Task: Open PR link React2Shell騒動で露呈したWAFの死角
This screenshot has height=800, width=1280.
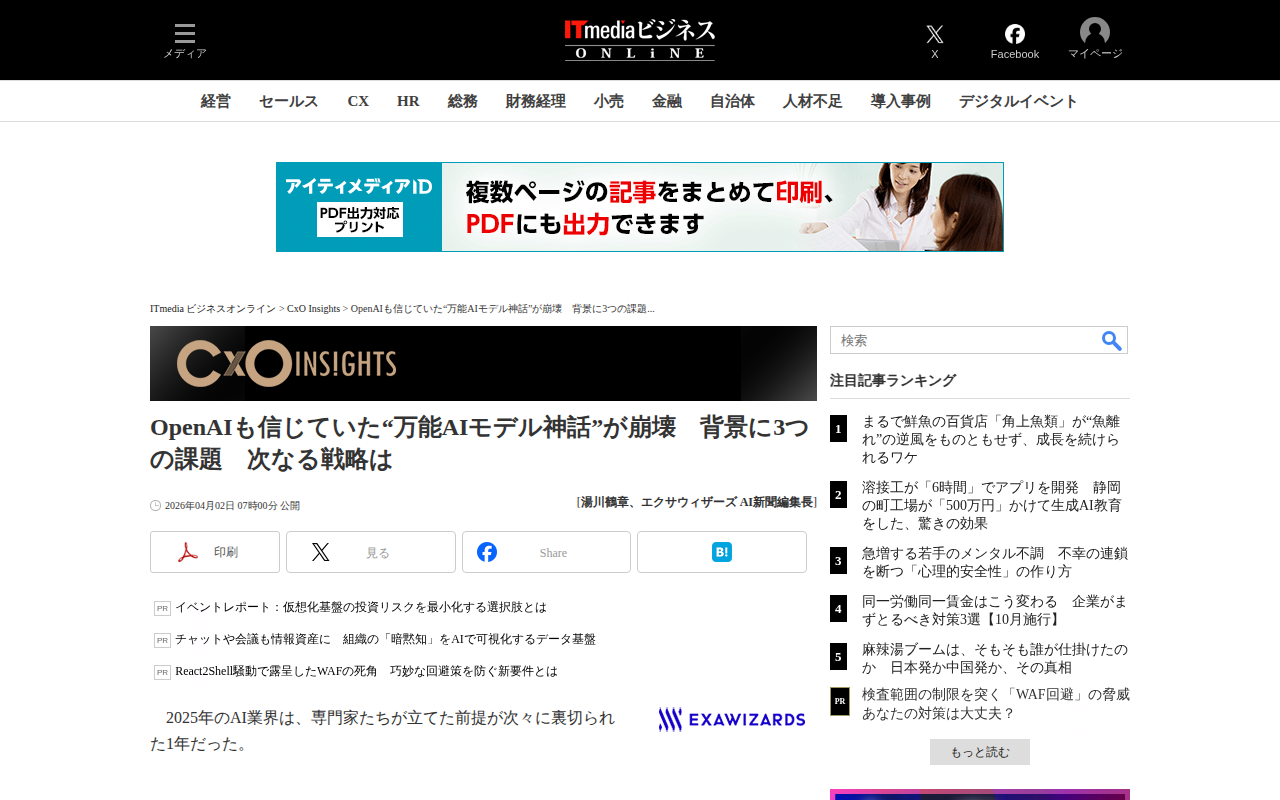Action: pyautogui.click(x=366, y=671)
